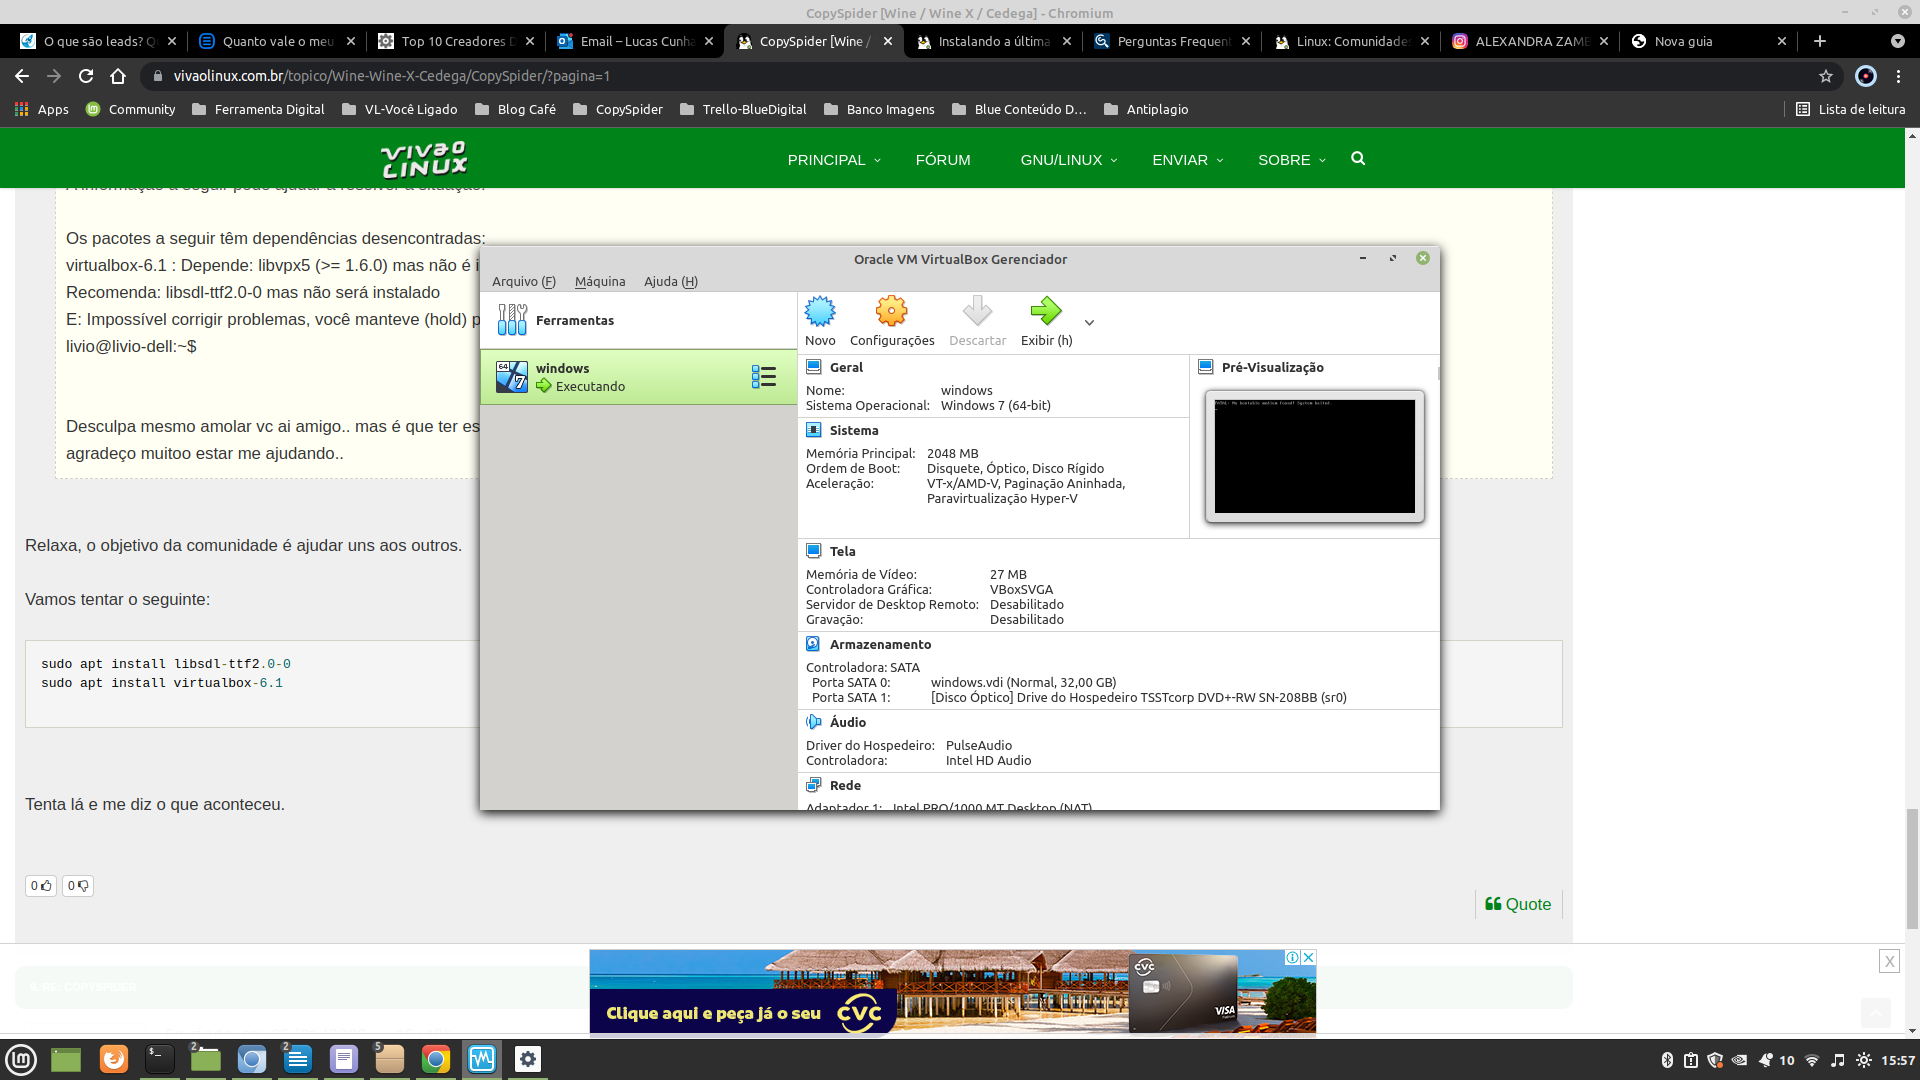Open Máquina menu in VirtualBox
1920x1080 pixels.
pyautogui.click(x=600, y=281)
